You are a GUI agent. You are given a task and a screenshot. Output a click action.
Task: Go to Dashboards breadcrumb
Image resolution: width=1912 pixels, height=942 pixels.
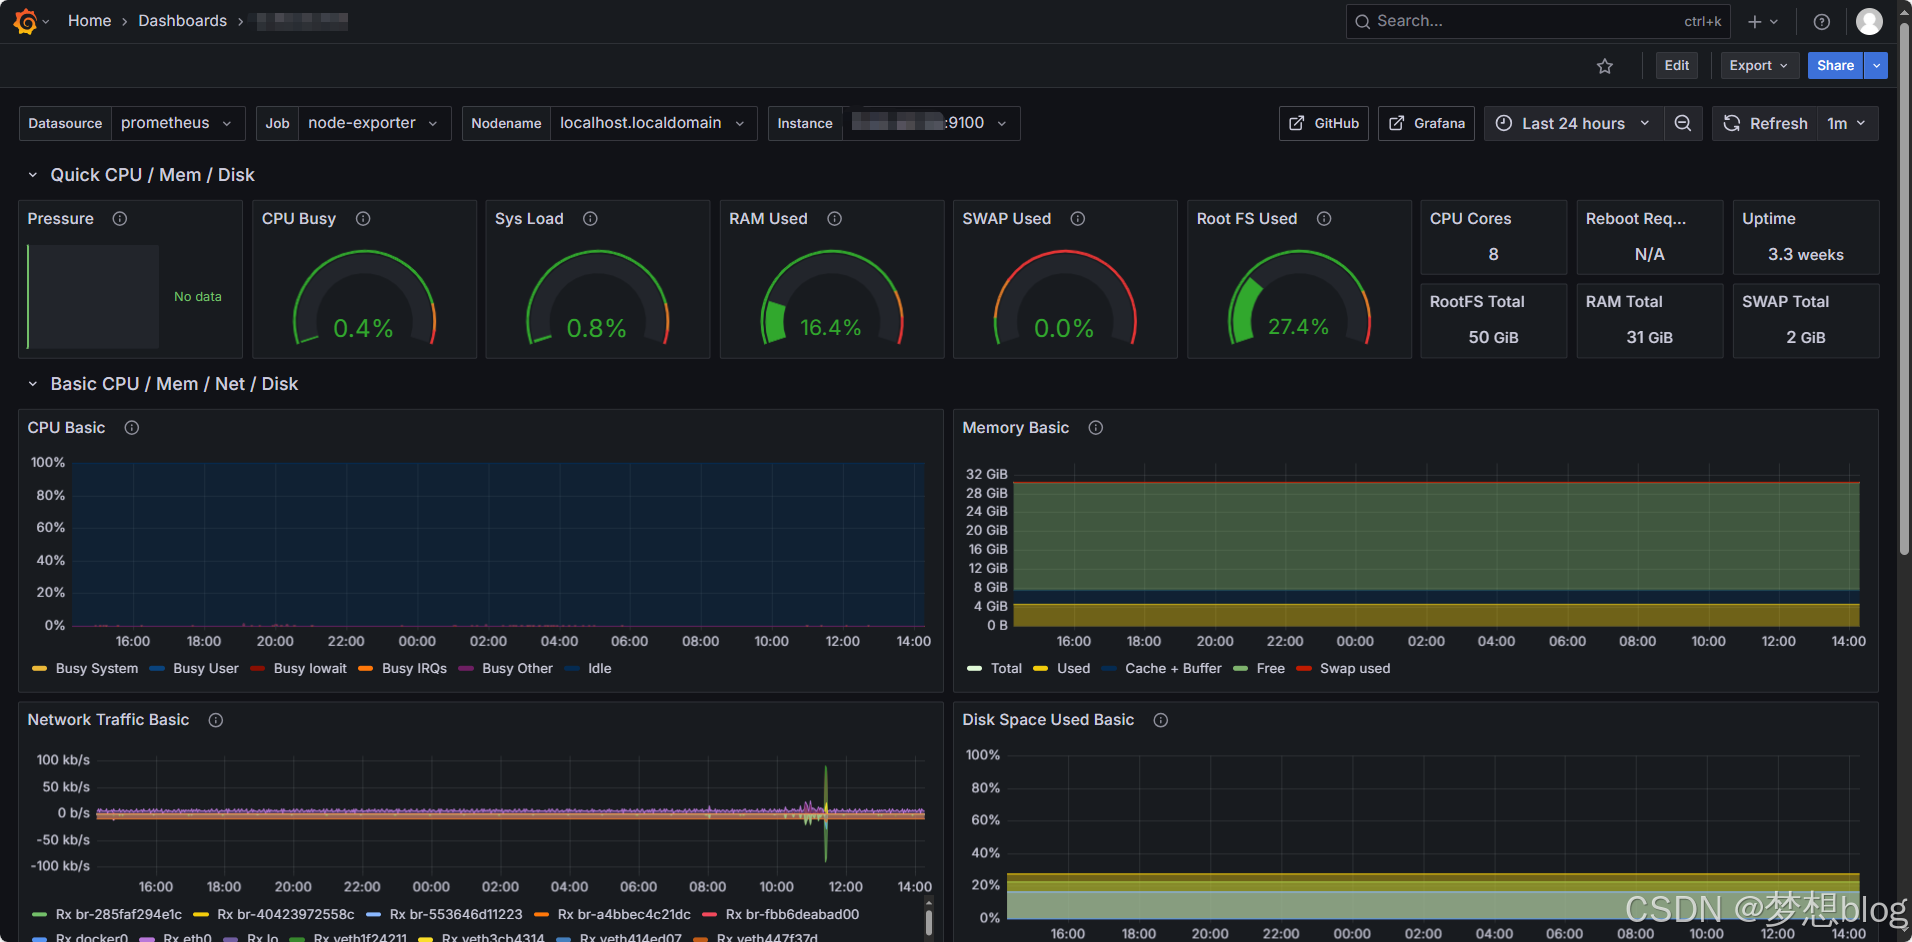(182, 21)
